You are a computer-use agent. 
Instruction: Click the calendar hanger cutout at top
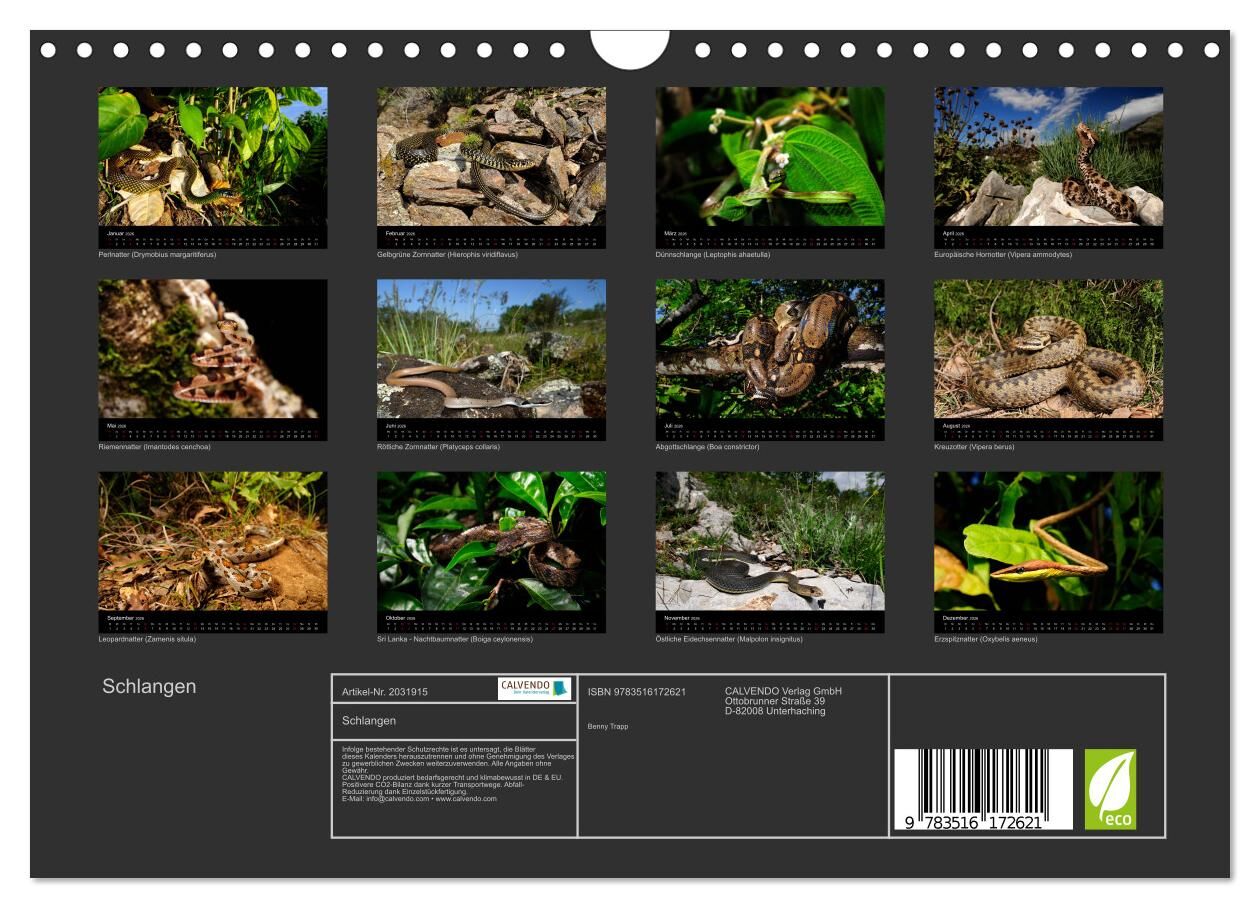point(630,47)
